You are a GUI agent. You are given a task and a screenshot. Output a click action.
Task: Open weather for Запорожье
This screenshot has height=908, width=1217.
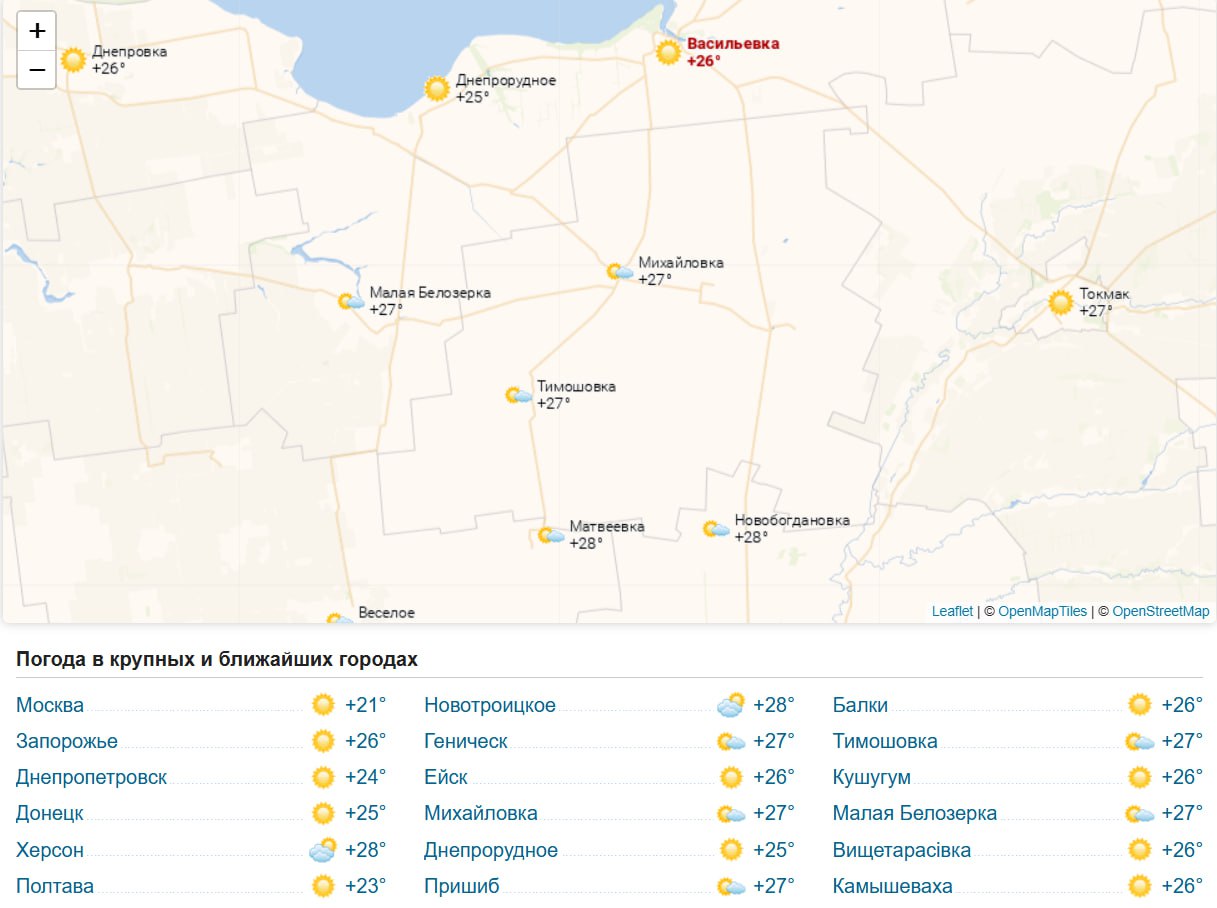pos(67,741)
